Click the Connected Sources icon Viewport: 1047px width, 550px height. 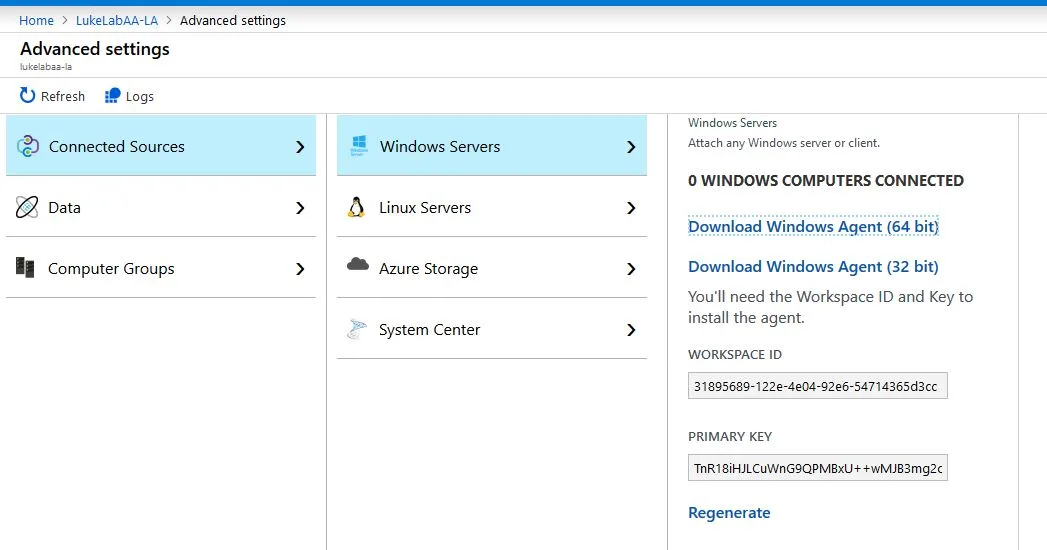point(27,146)
